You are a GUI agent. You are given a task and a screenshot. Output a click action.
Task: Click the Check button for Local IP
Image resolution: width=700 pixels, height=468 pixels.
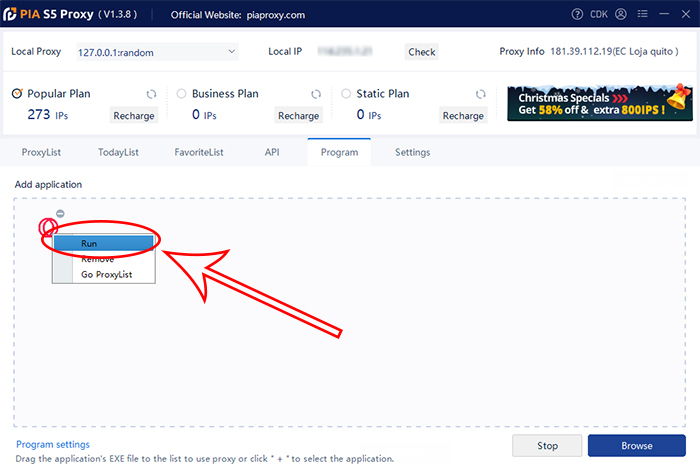click(x=421, y=52)
